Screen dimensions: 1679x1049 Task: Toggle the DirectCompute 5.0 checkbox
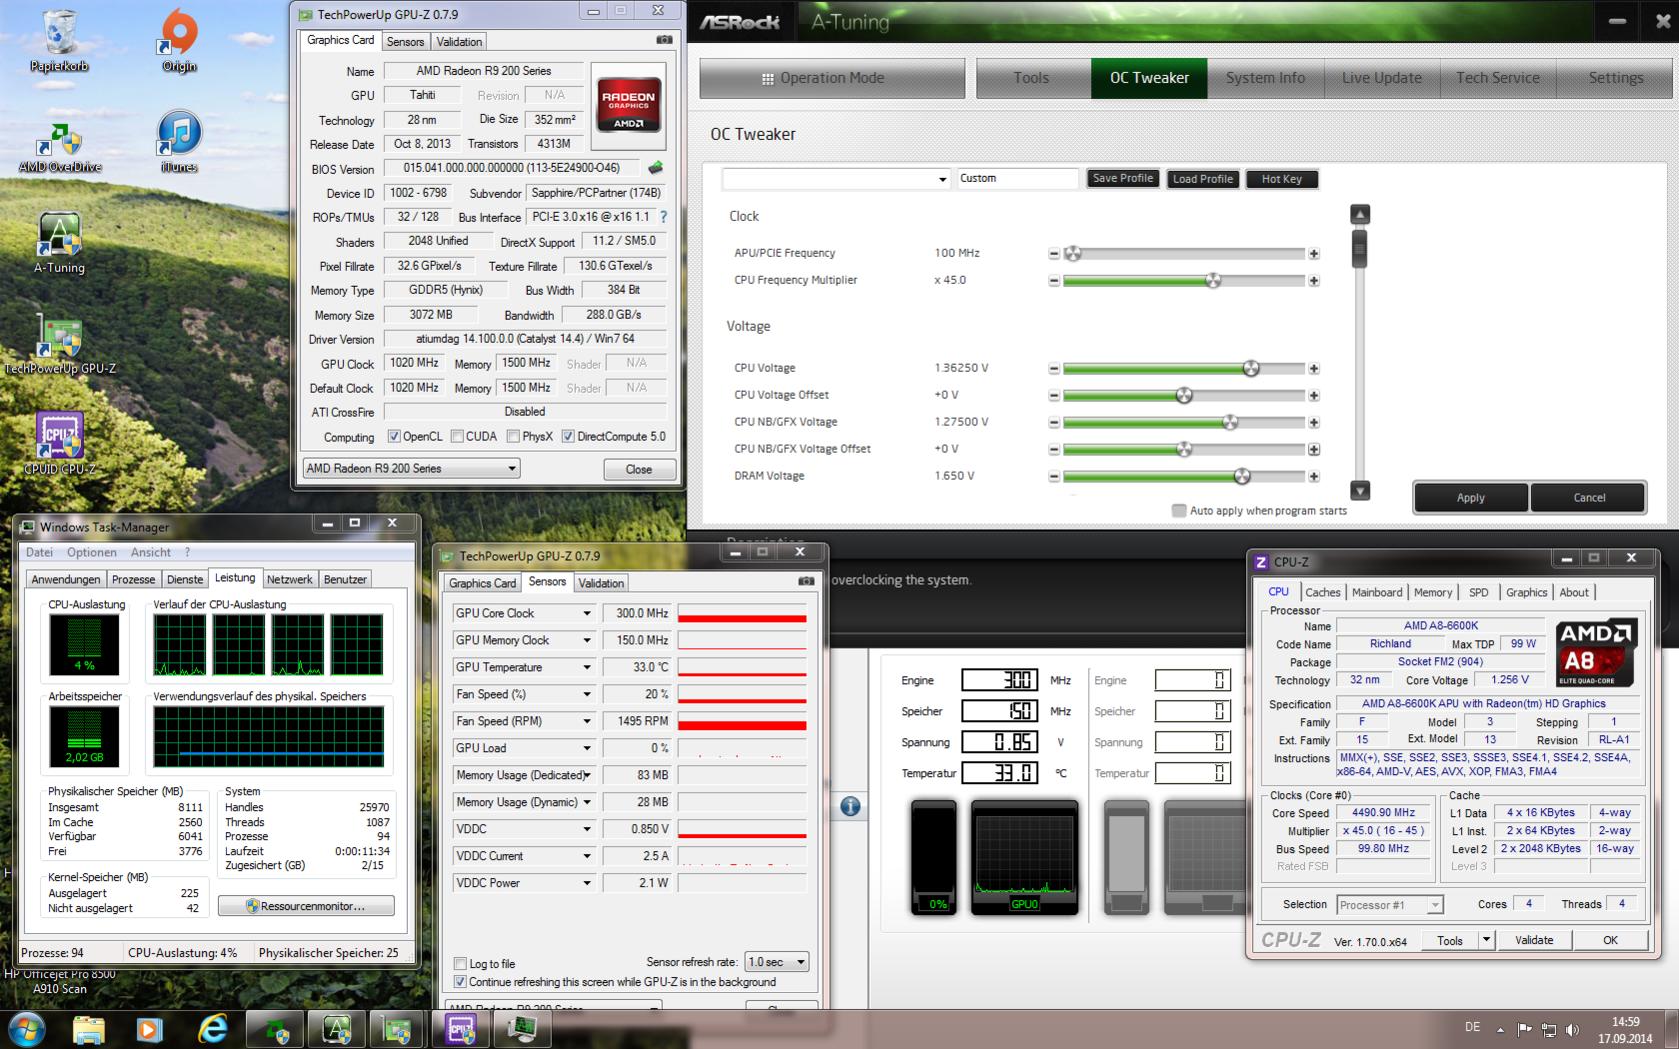[568, 437]
